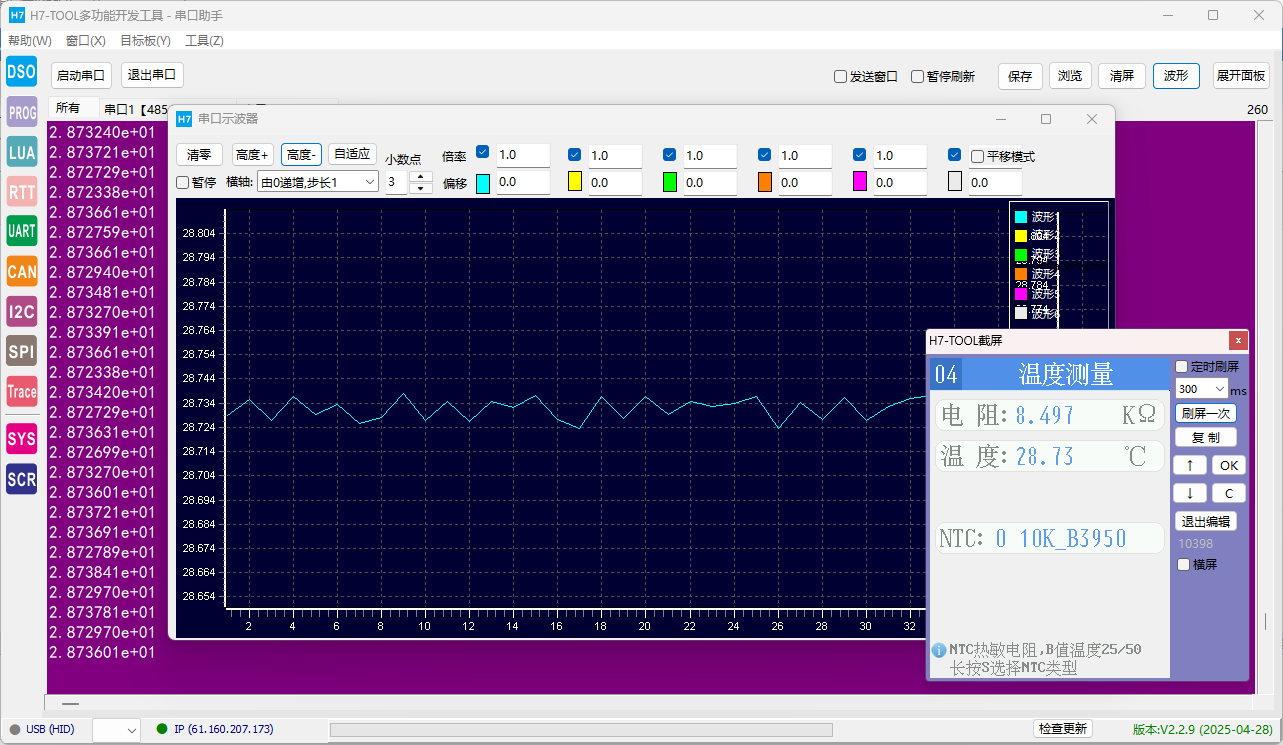Click the cyan channel 倍率 input field

523,155
